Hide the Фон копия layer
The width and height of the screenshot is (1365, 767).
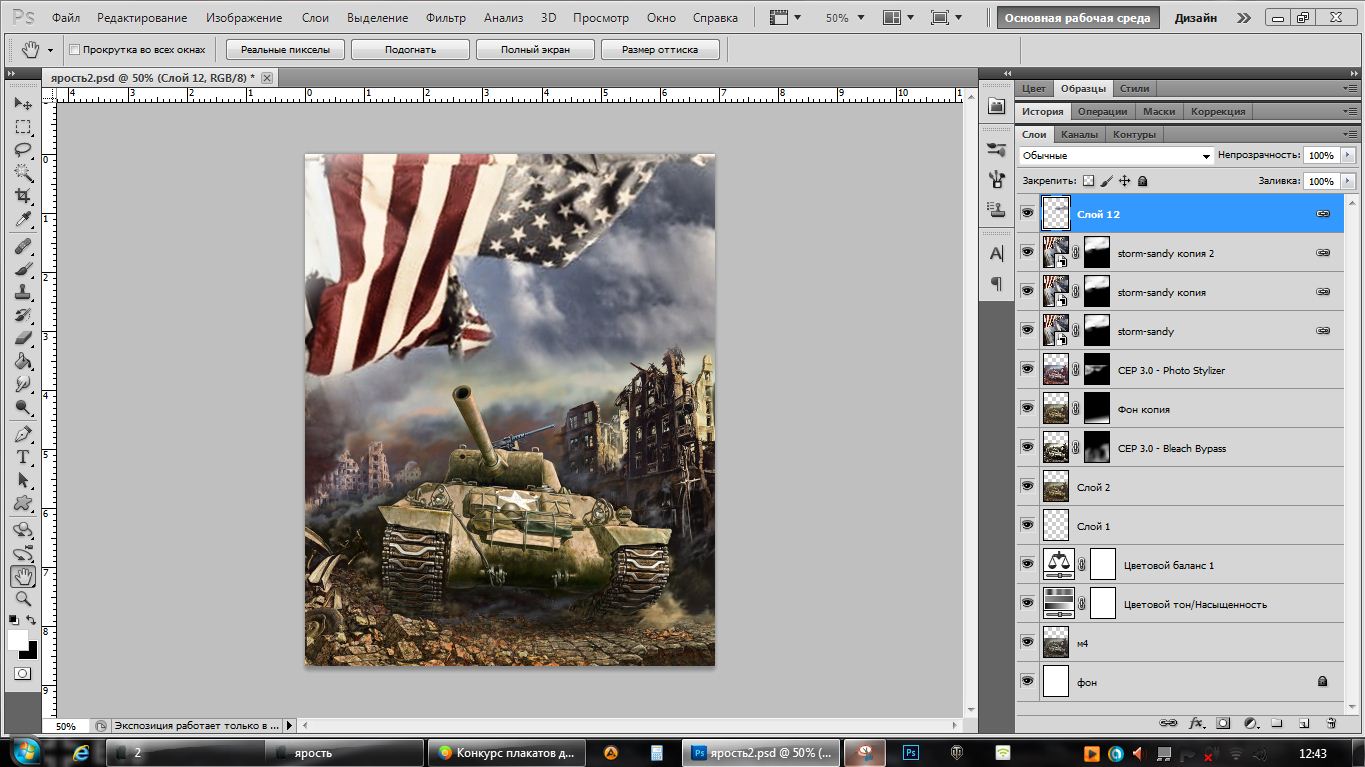(x=1027, y=408)
